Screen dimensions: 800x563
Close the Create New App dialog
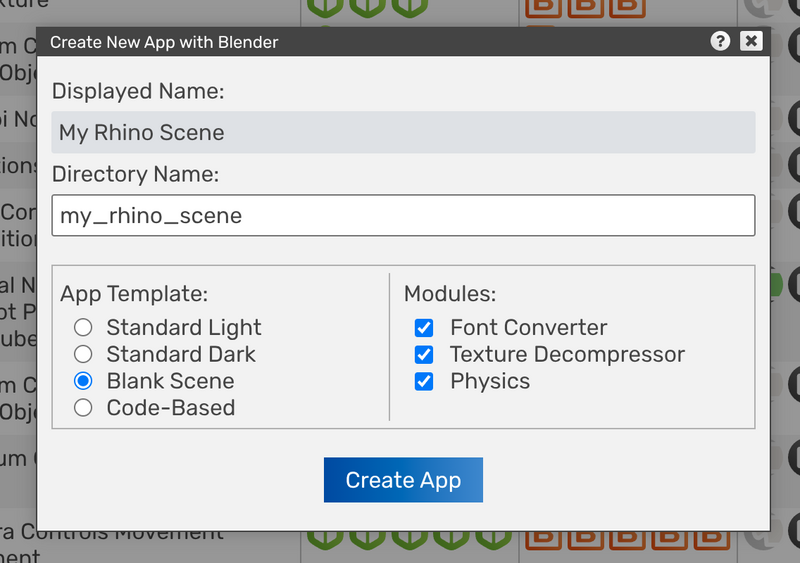tap(751, 41)
